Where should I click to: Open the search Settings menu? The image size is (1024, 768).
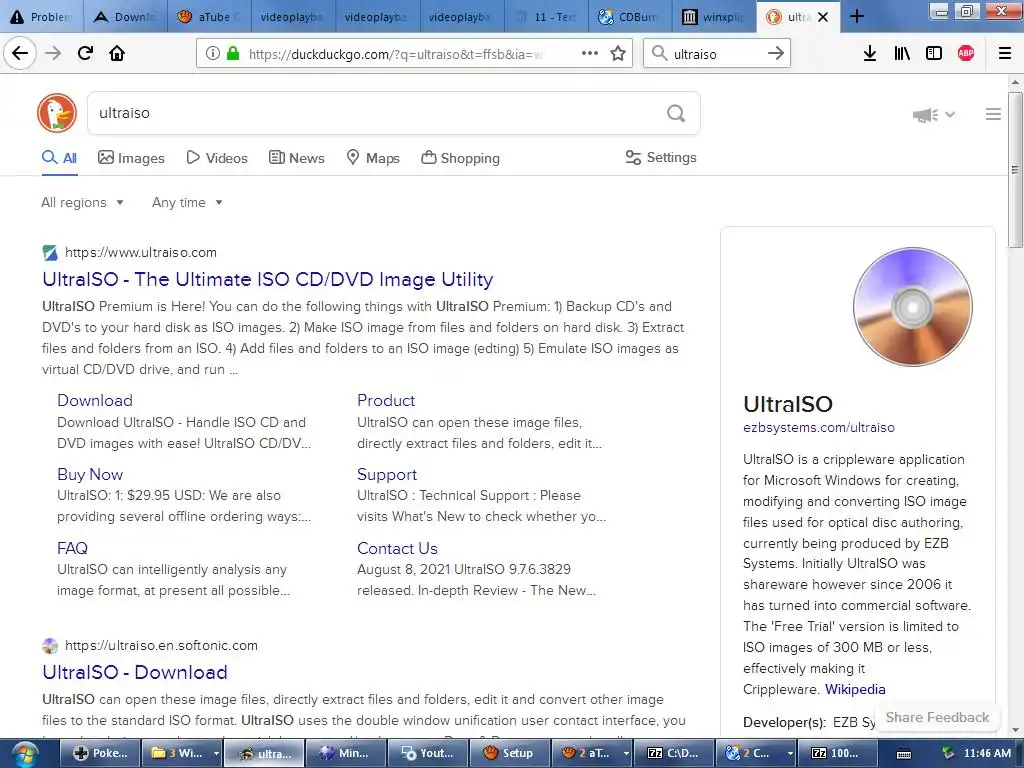coord(661,157)
